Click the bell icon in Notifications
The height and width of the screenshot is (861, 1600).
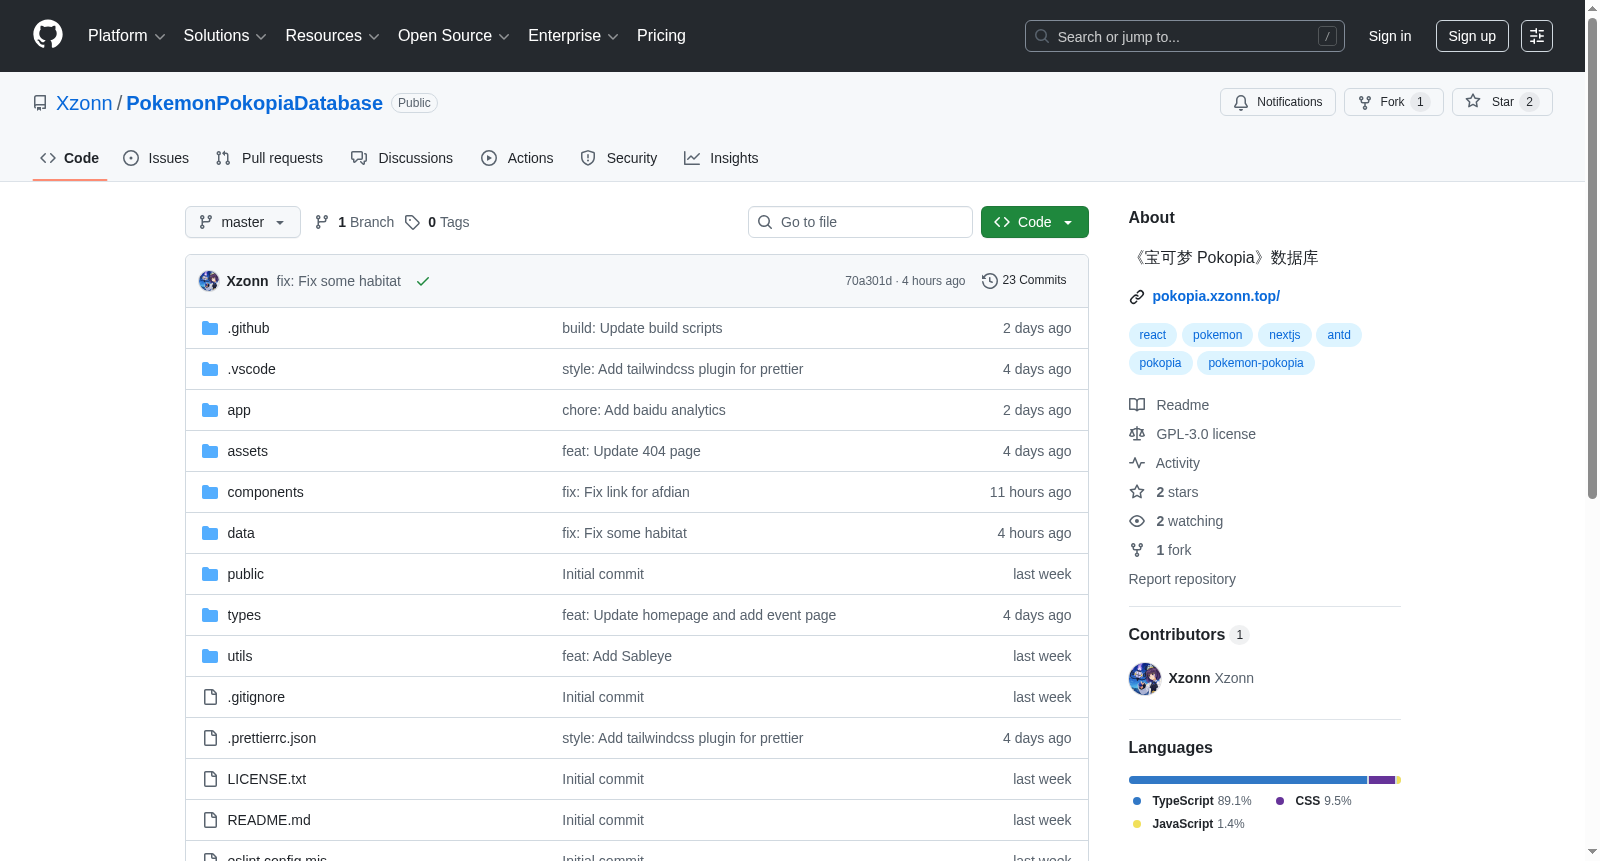coord(1241,102)
